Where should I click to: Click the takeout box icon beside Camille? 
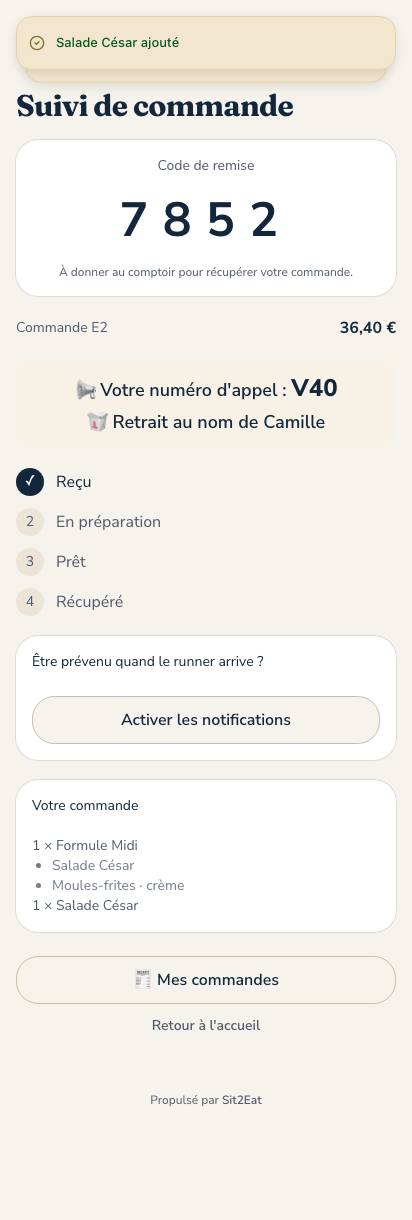coord(97,422)
